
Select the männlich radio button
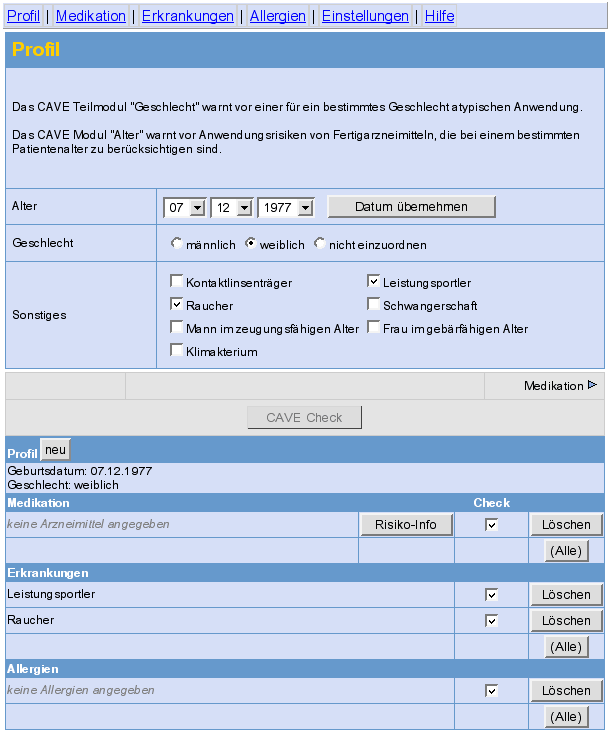(176, 243)
